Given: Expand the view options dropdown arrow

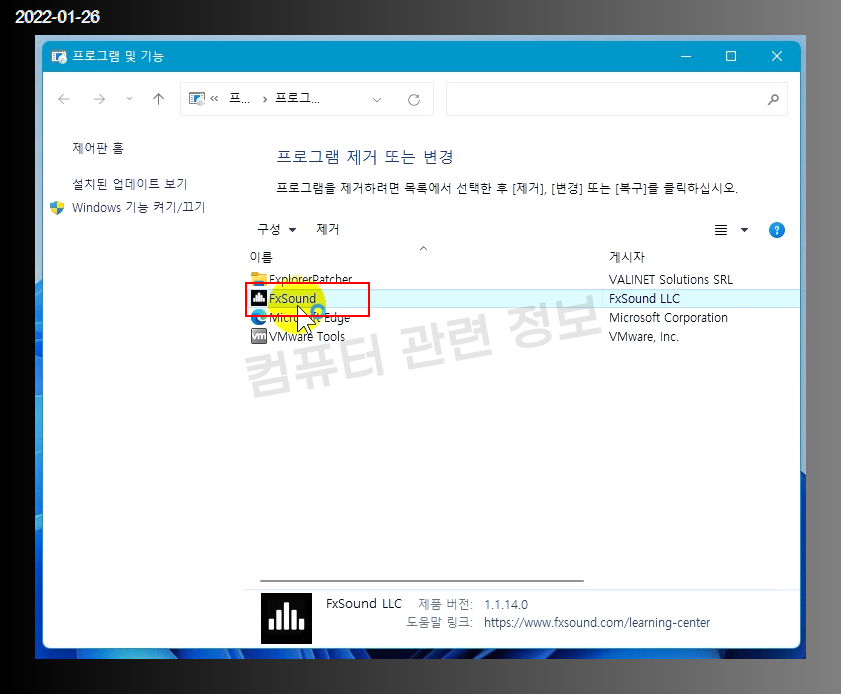Looking at the screenshot, I should pos(744,230).
